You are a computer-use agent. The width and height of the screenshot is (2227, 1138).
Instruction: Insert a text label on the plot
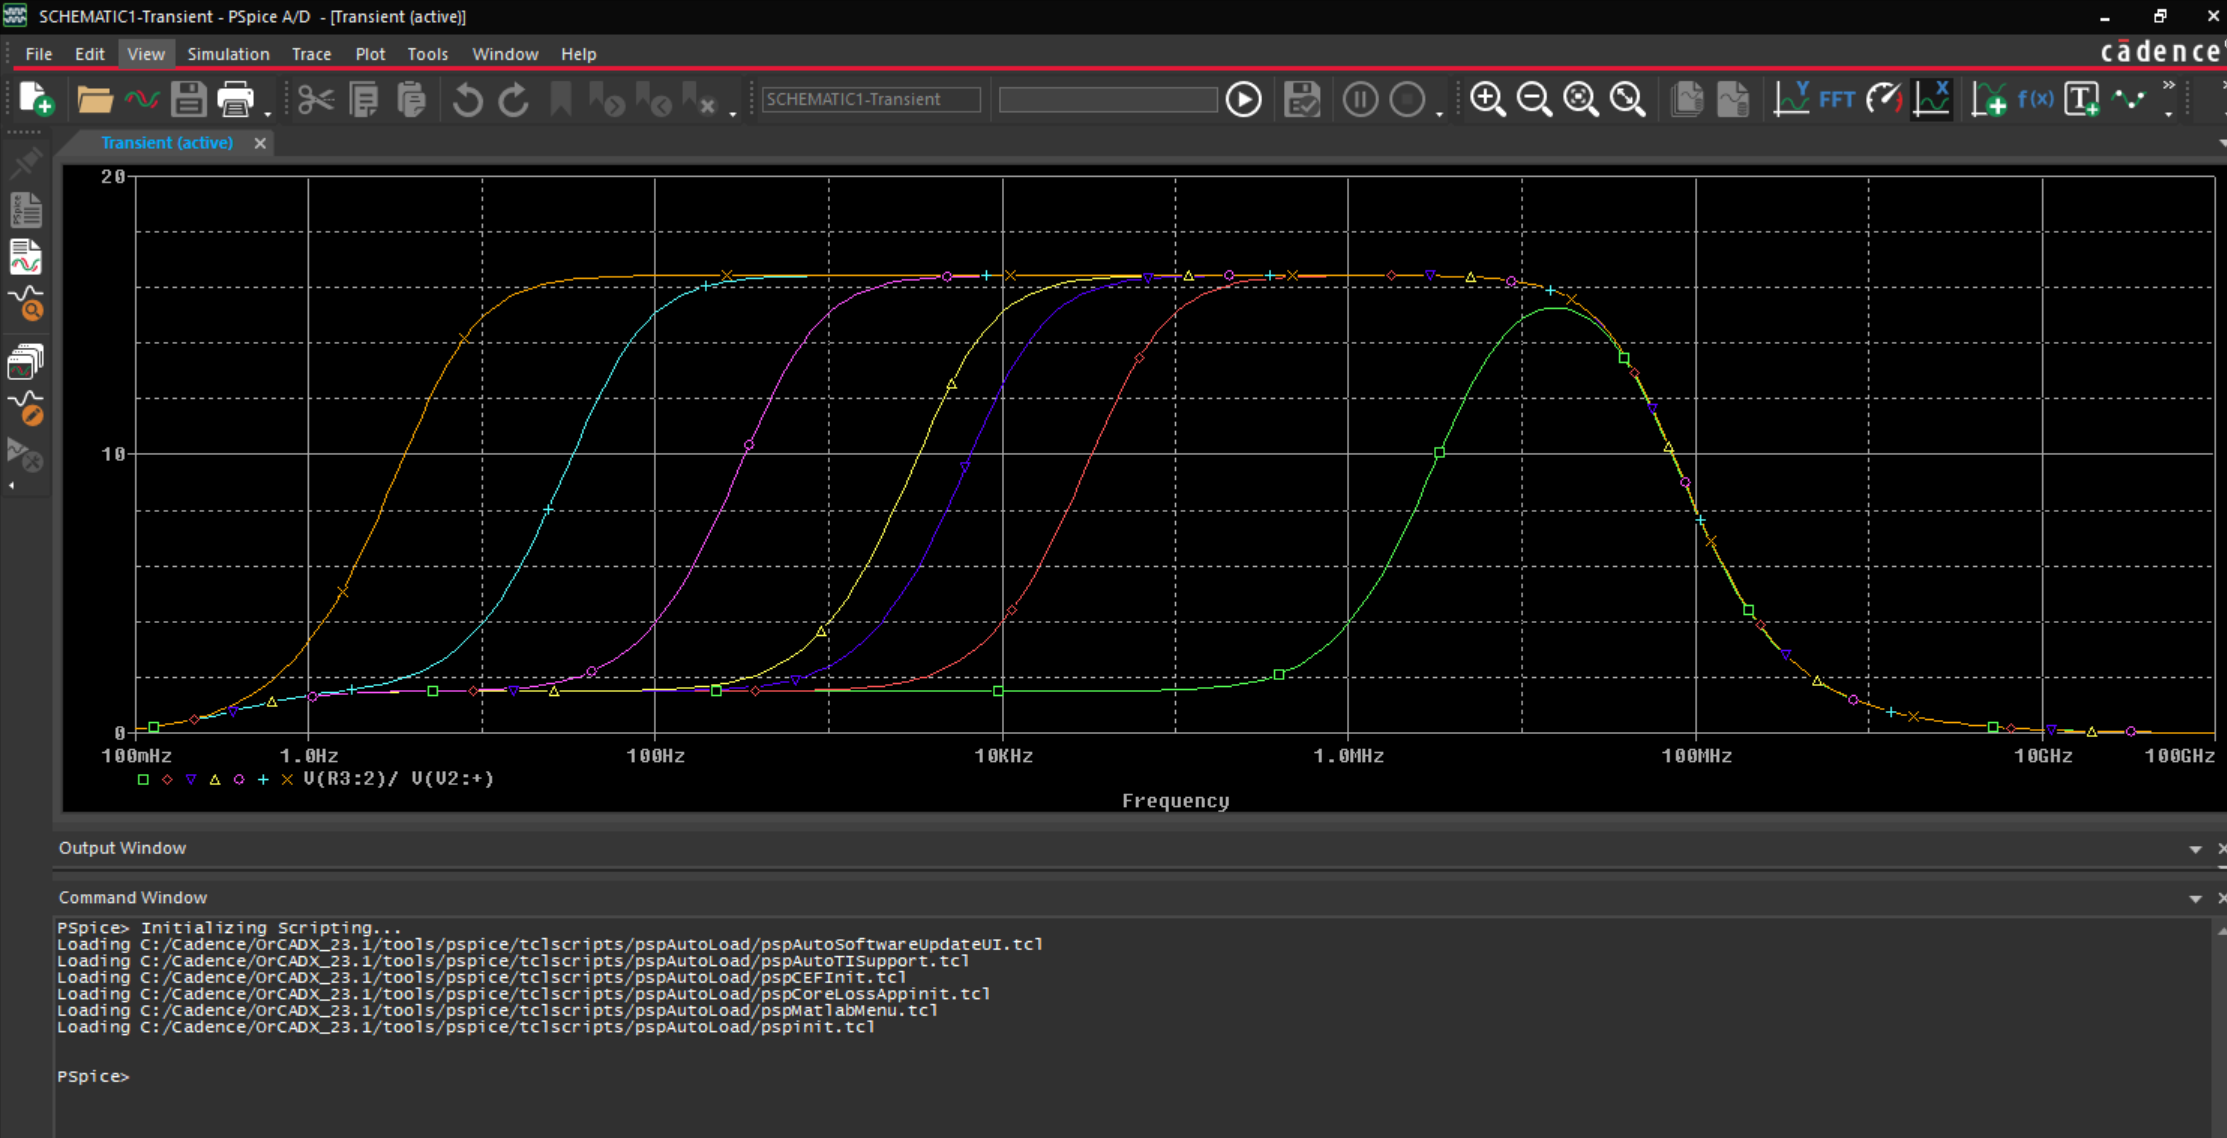[x=2081, y=100]
